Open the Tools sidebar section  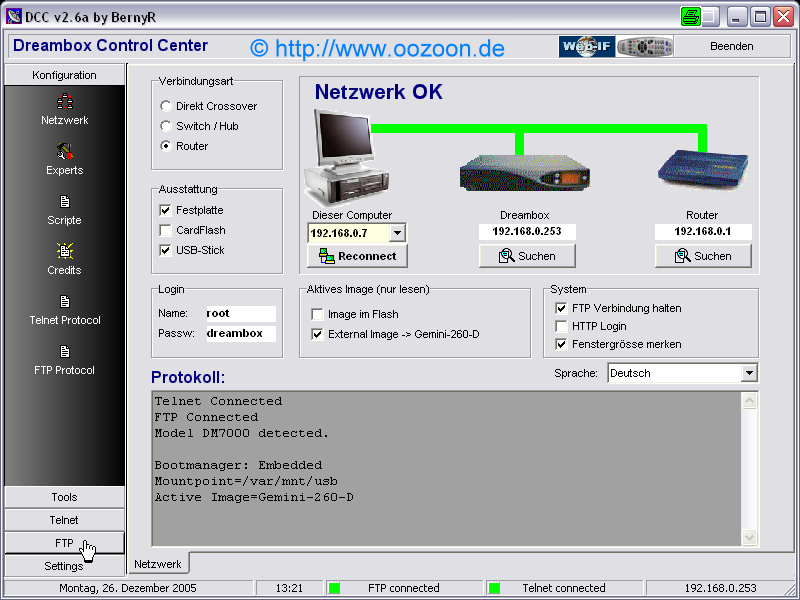tap(64, 497)
